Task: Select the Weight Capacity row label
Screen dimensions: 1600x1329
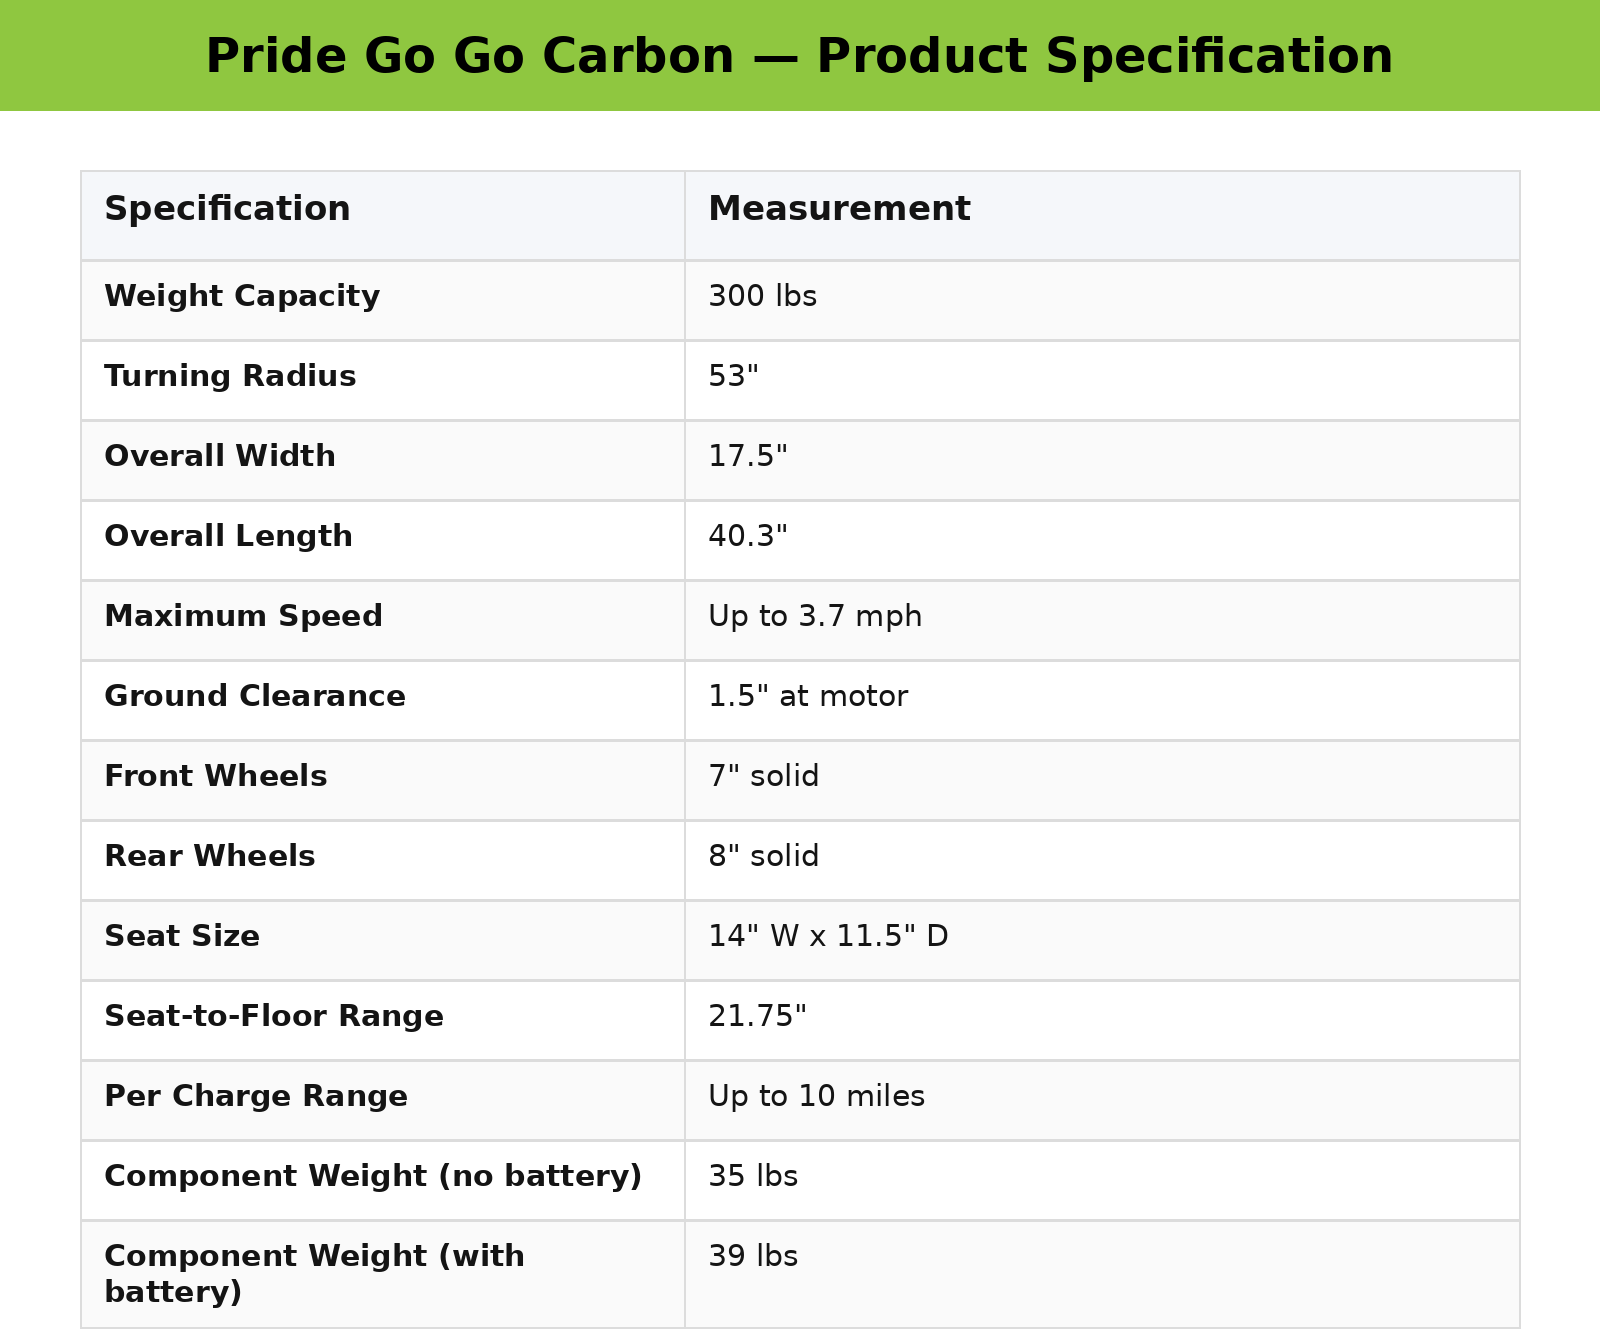Action: click(x=242, y=297)
